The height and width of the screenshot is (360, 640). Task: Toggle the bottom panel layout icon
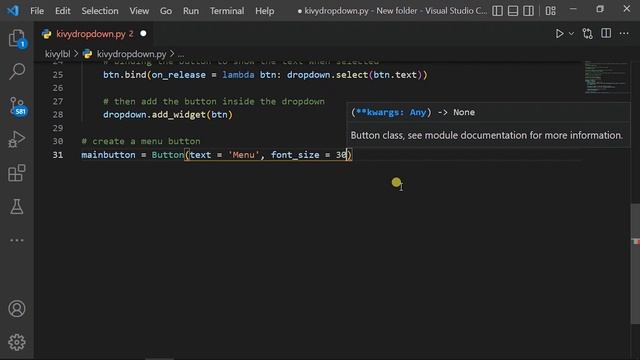513,11
